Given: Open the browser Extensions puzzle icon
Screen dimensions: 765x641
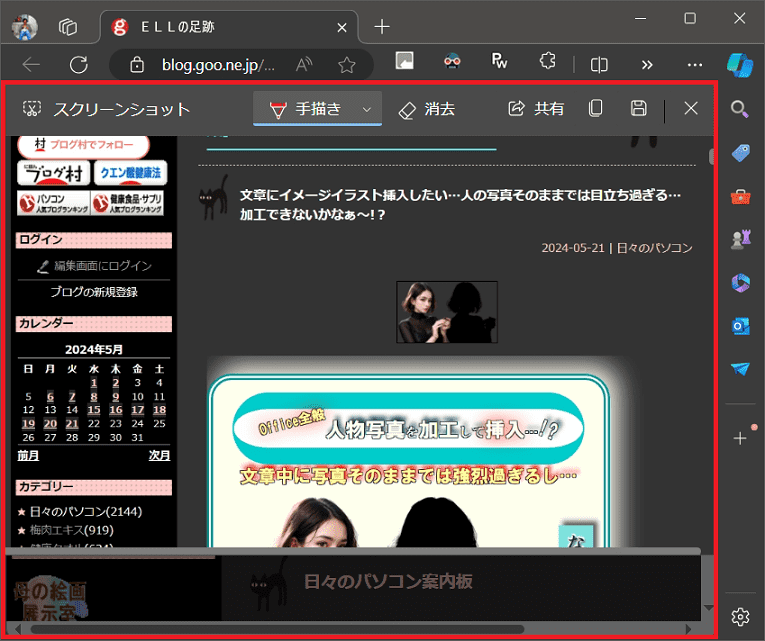Looking at the screenshot, I should pyautogui.click(x=546, y=62).
